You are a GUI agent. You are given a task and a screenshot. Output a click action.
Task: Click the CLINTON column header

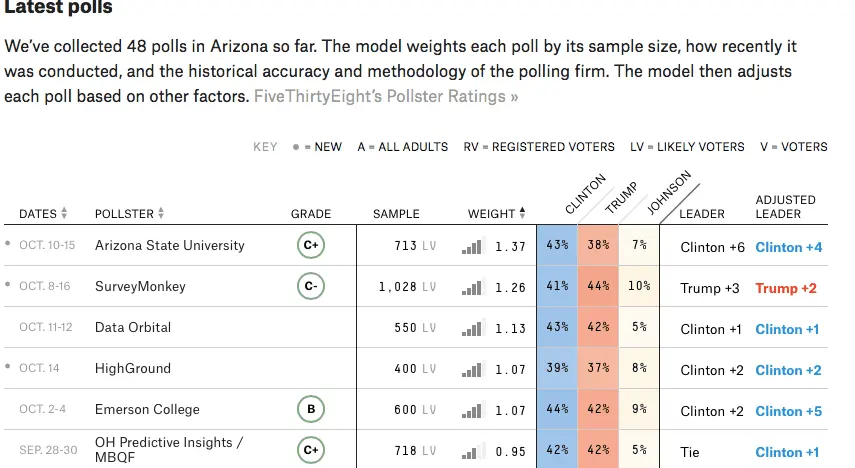click(x=585, y=195)
